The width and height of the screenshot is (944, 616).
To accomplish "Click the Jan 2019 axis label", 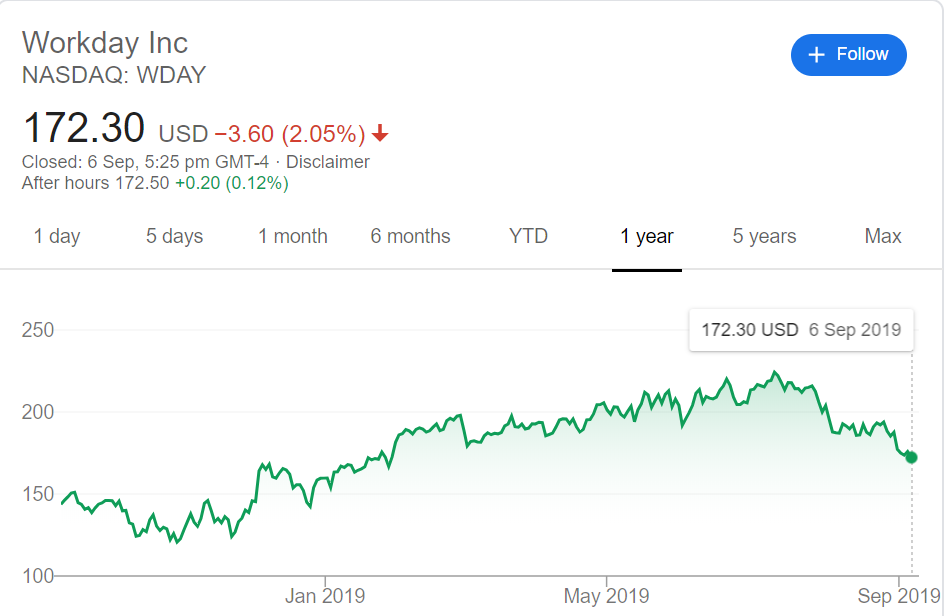I will pos(325,596).
